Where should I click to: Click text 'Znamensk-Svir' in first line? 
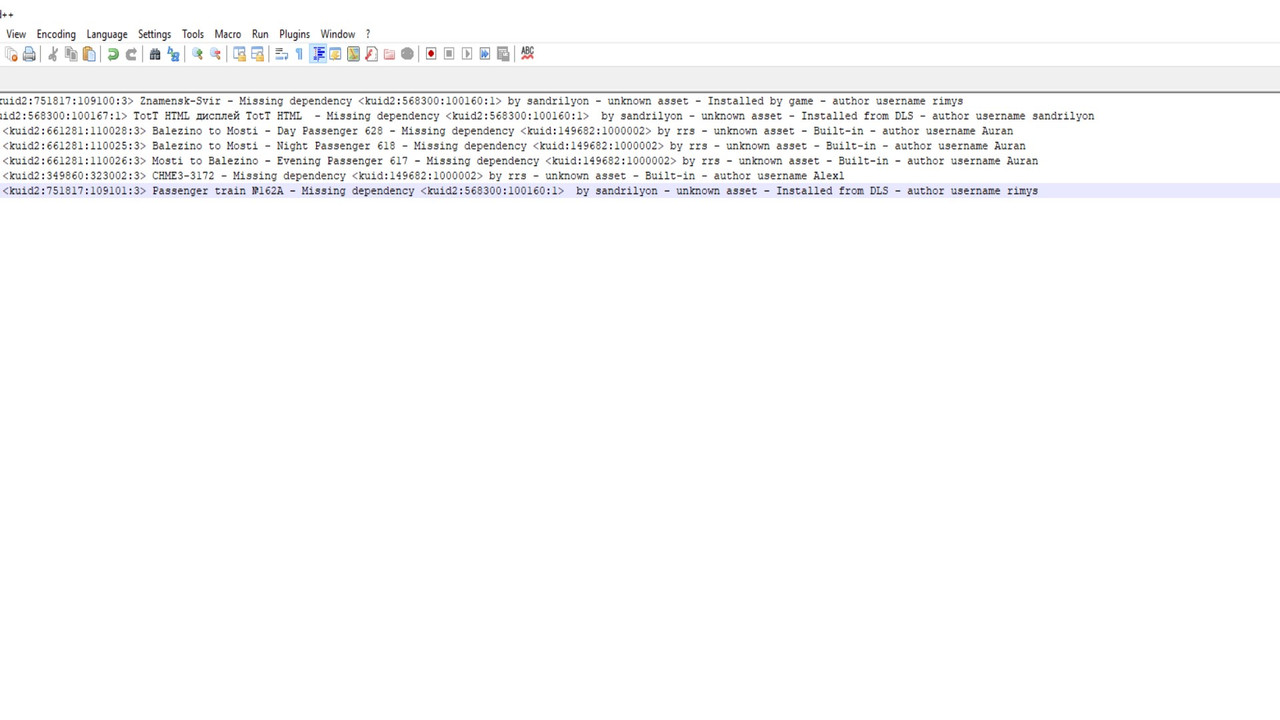point(180,101)
